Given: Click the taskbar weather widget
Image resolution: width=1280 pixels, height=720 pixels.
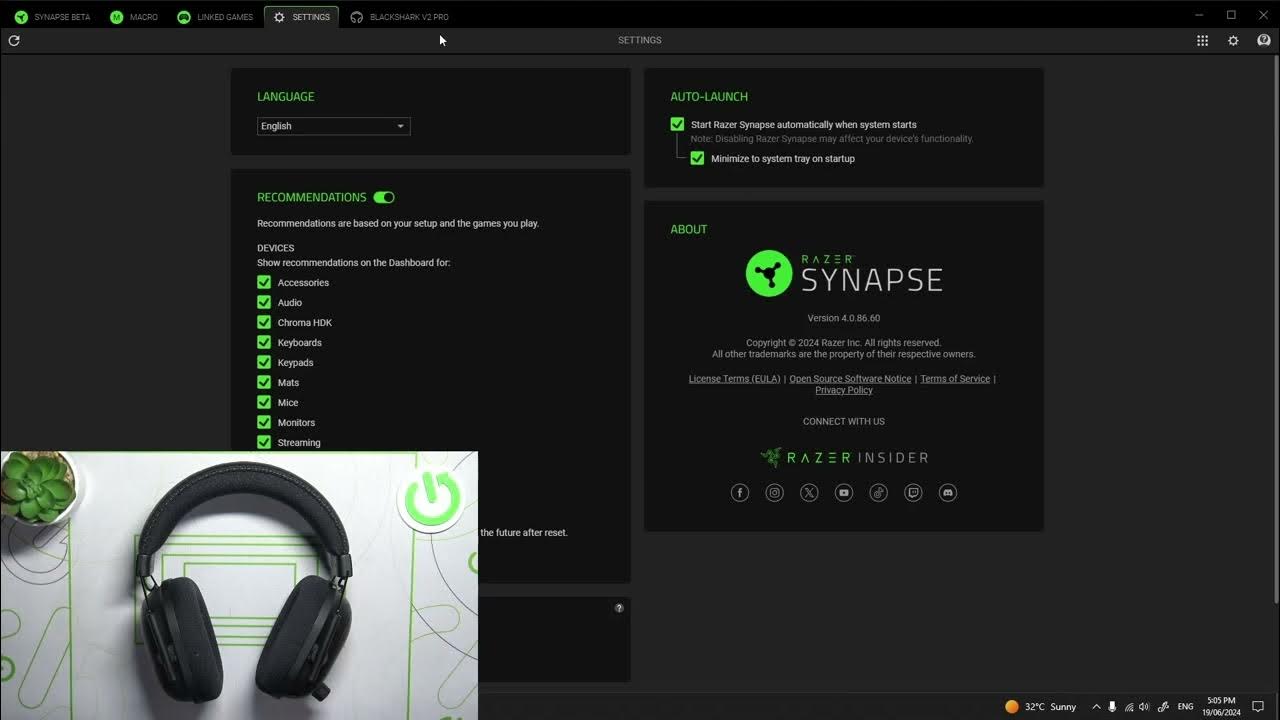Looking at the screenshot, I should [1041, 706].
